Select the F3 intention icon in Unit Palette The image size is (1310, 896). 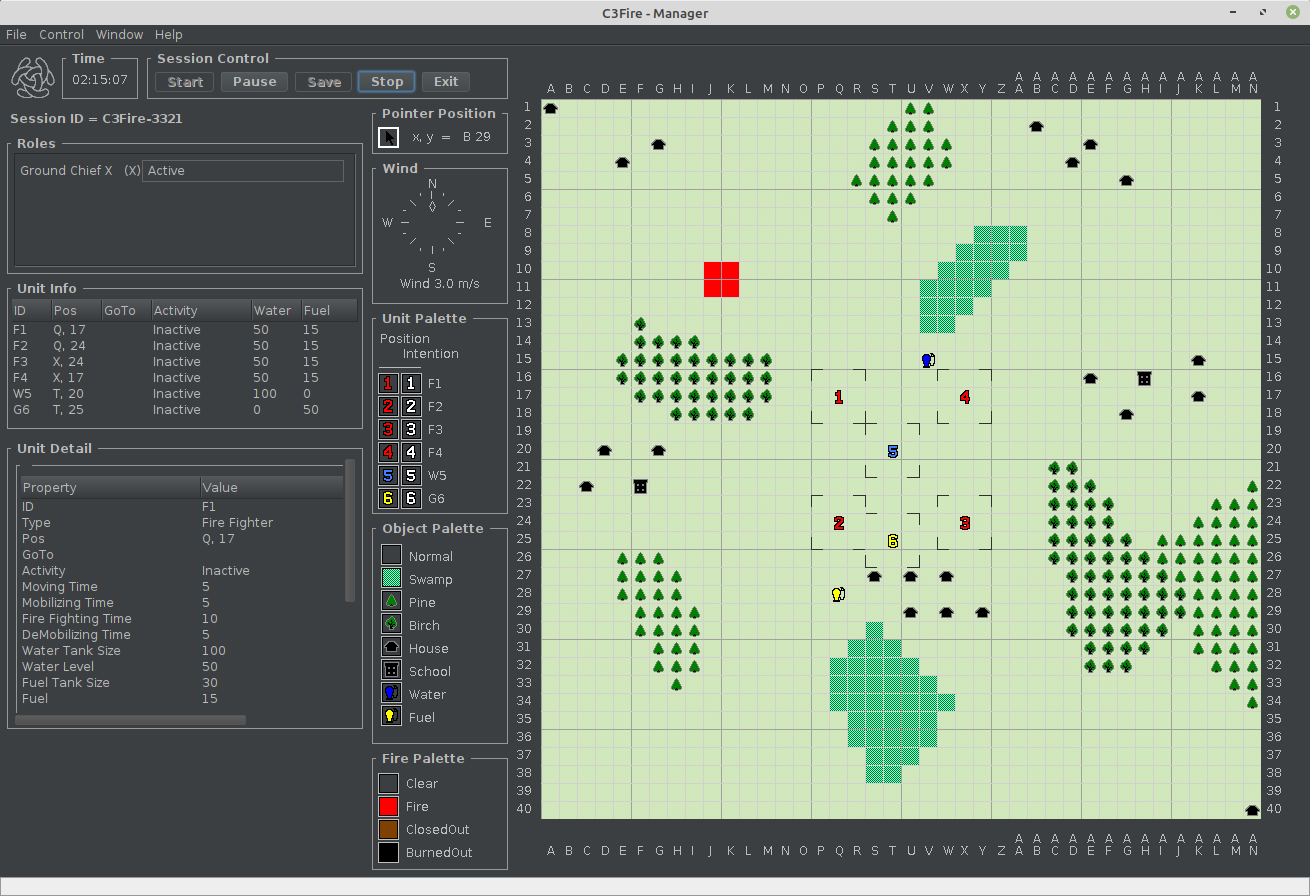click(411, 429)
